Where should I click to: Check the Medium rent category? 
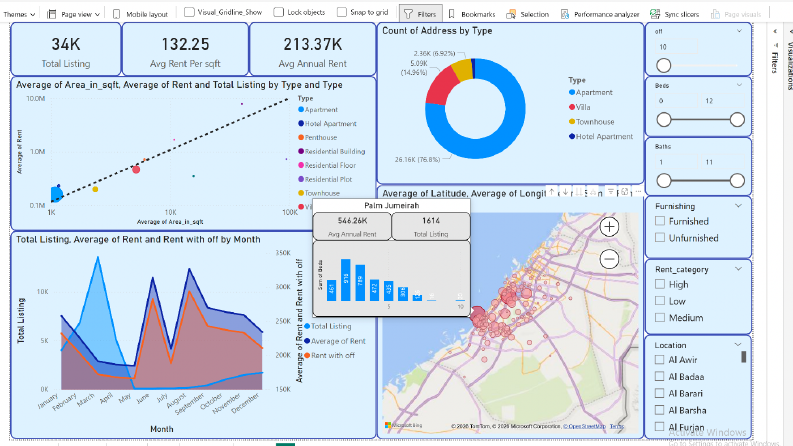click(660, 318)
